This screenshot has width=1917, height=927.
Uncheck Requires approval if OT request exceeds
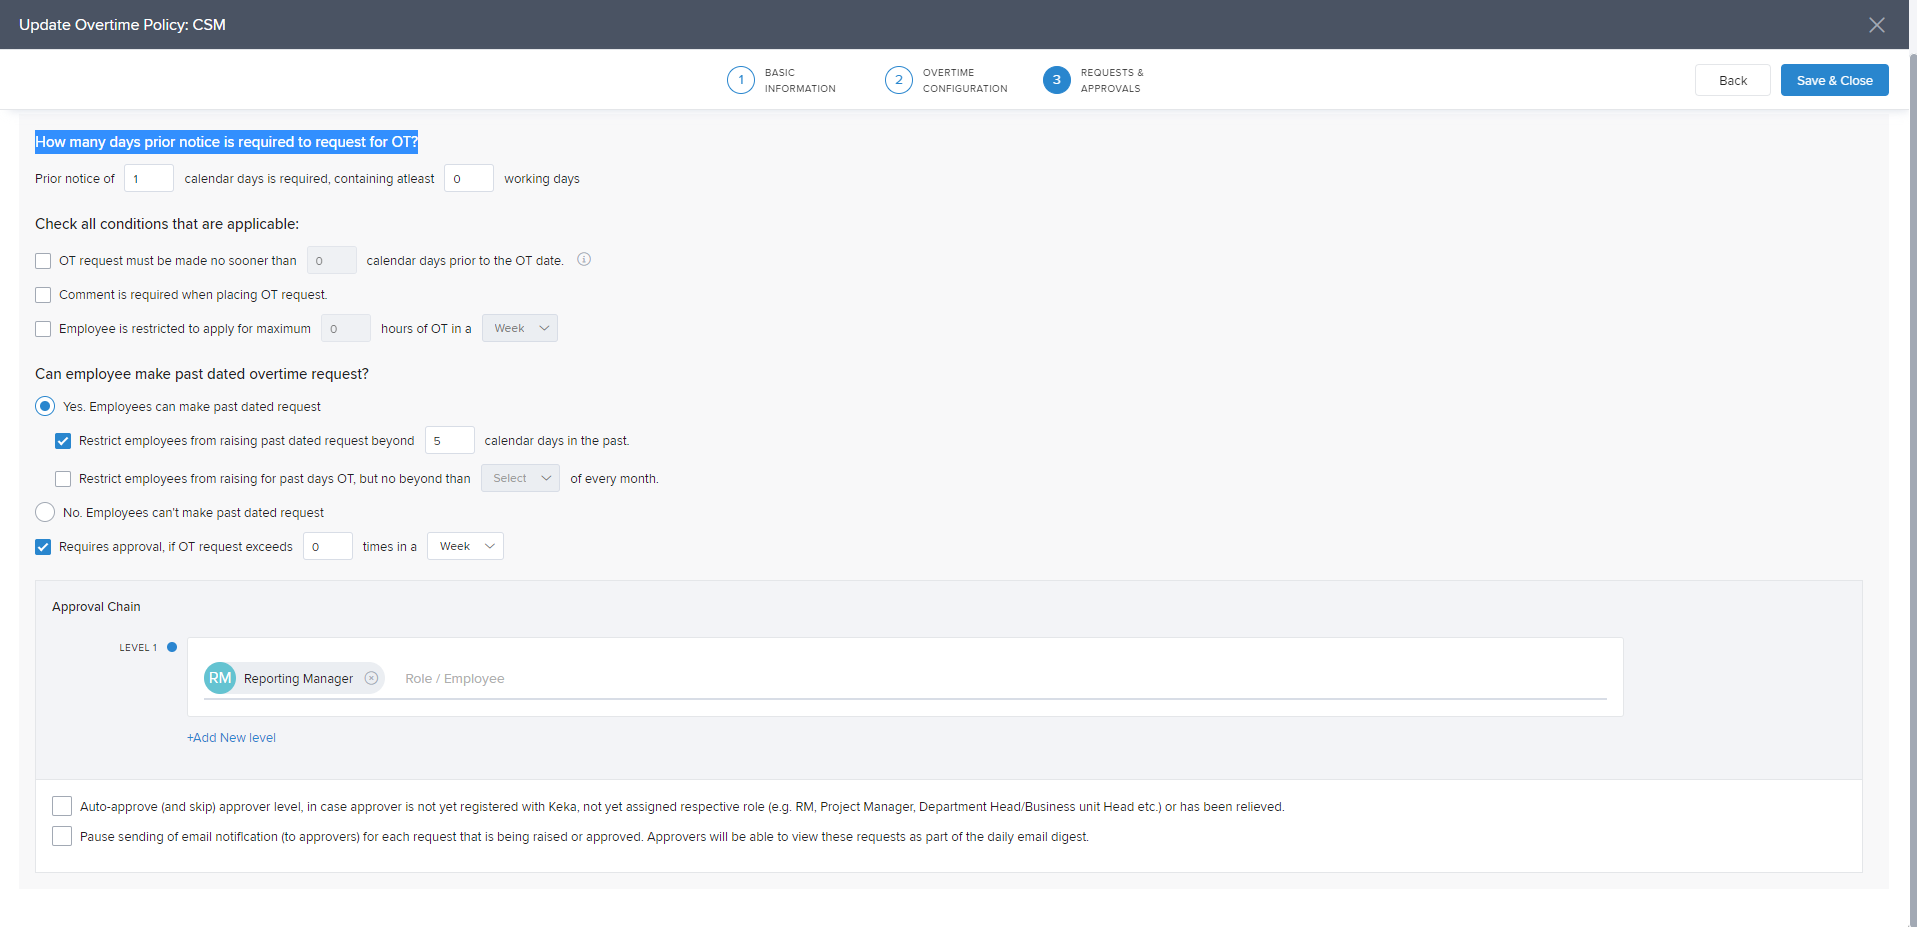(43, 547)
